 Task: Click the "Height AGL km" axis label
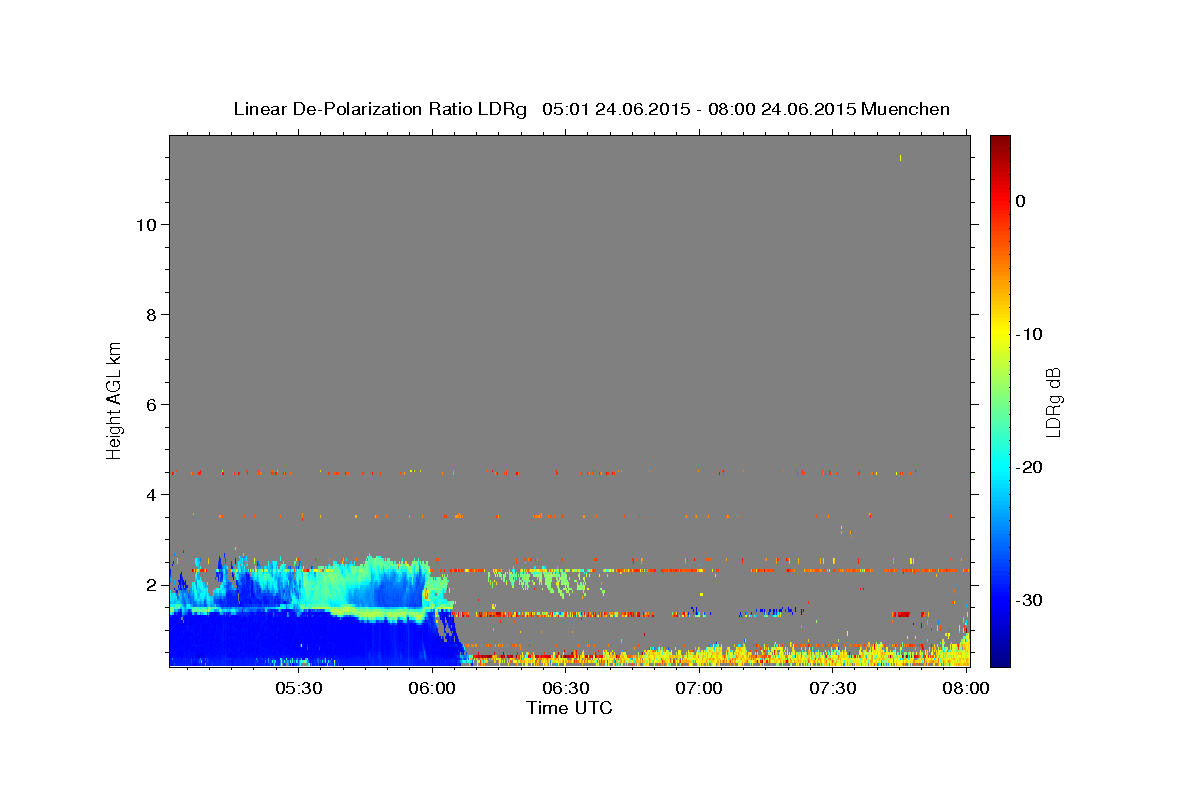114,400
